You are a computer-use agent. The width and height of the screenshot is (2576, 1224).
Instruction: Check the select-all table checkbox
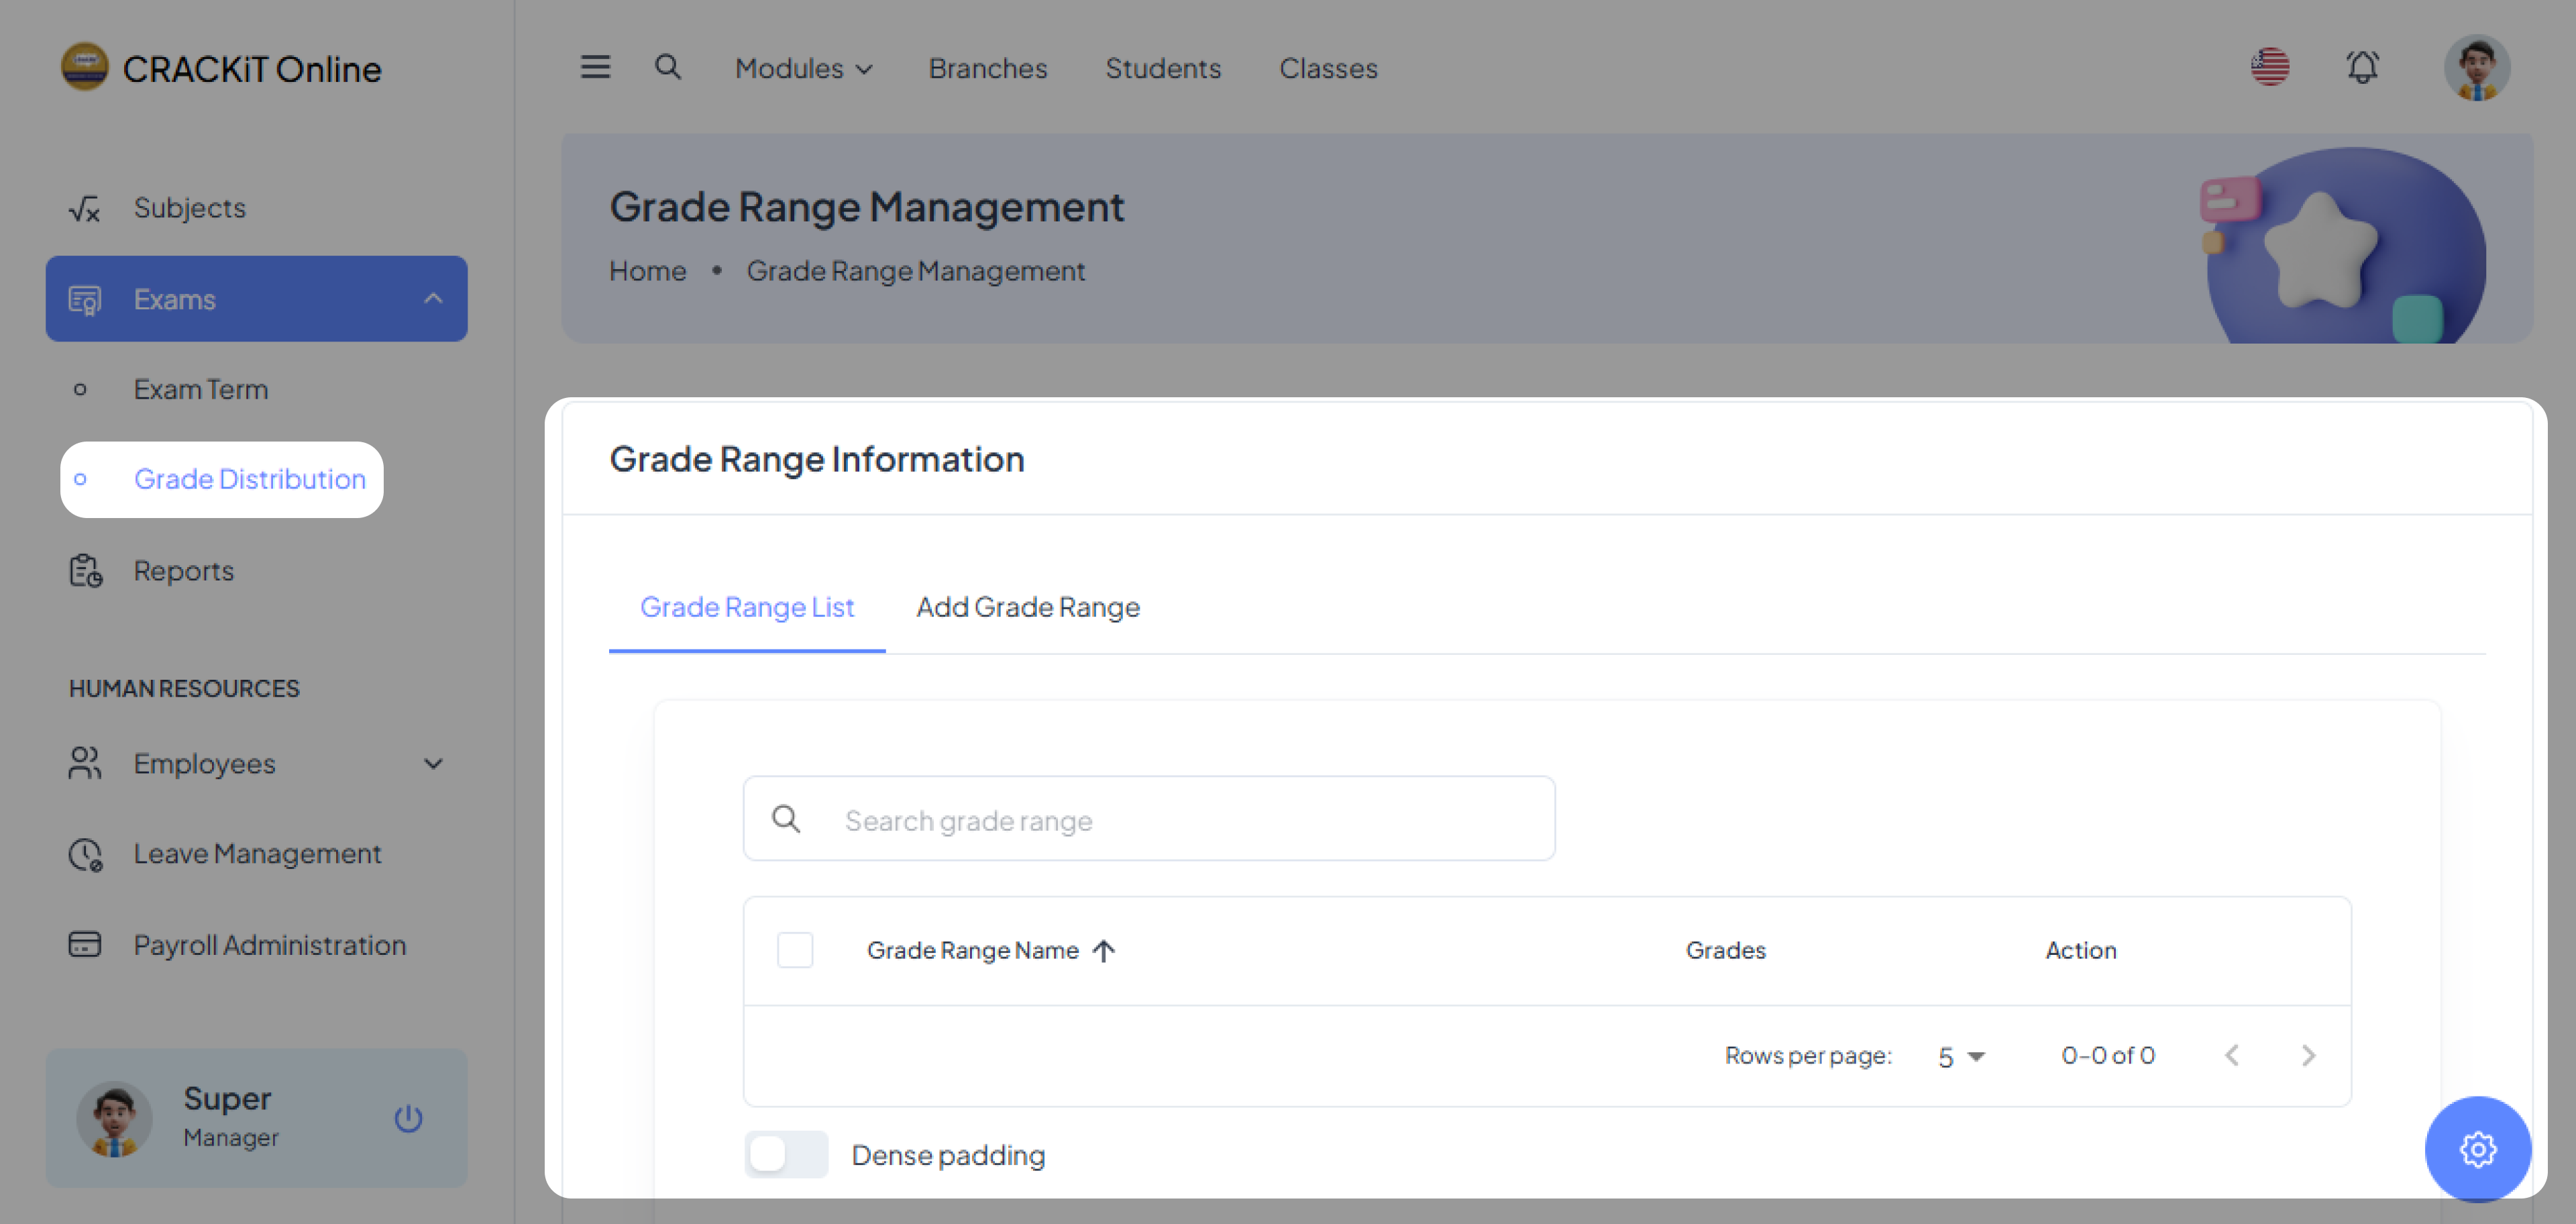click(795, 950)
